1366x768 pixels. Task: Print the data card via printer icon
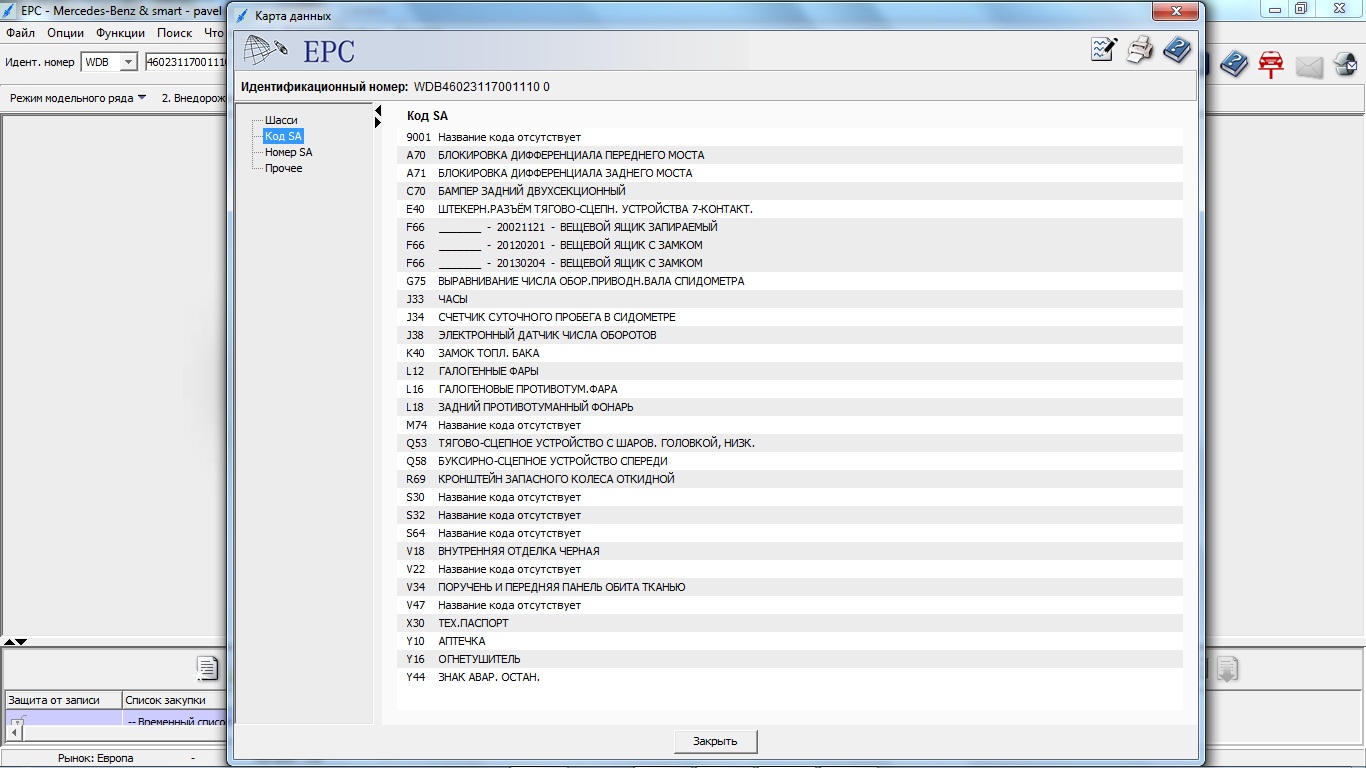(x=1140, y=49)
